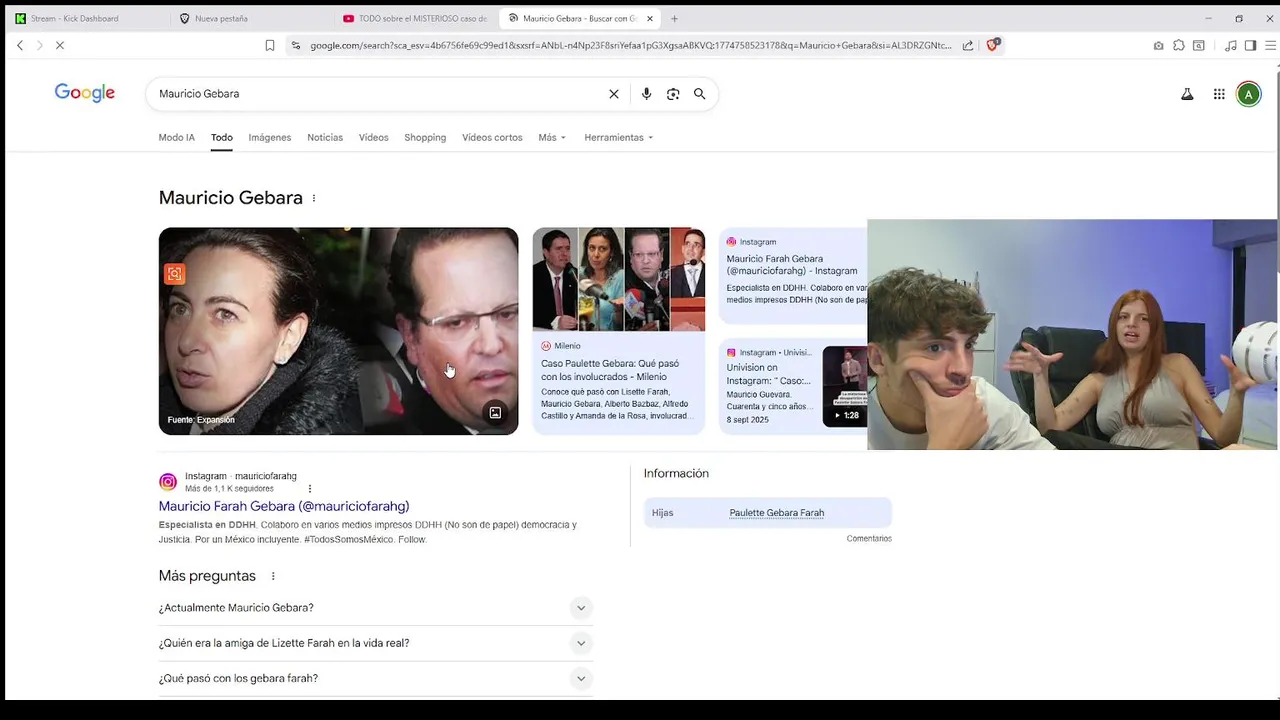Expand question about amiga de Lizette Farah
1280x720 pixels.
(375, 643)
